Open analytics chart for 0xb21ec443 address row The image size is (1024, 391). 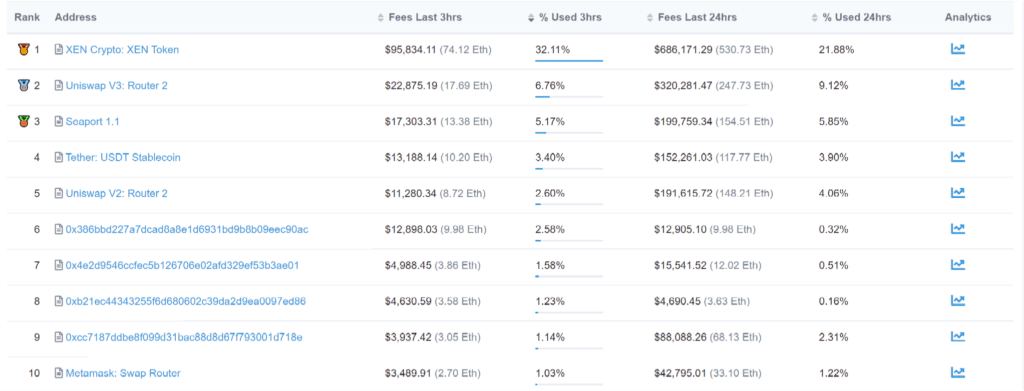(x=957, y=300)
